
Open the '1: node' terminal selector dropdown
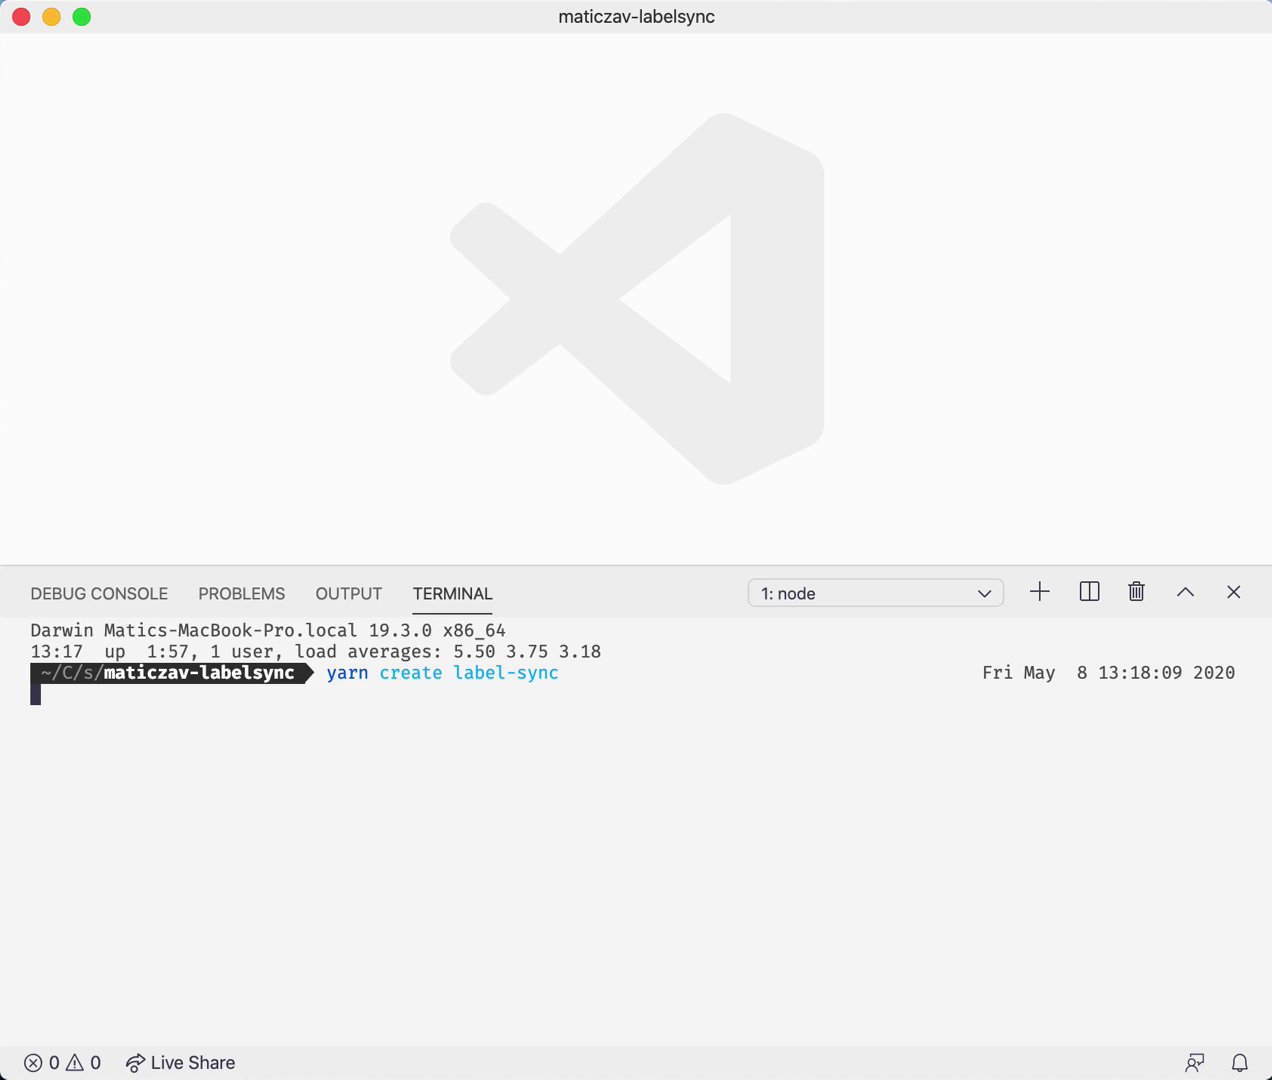875,593
